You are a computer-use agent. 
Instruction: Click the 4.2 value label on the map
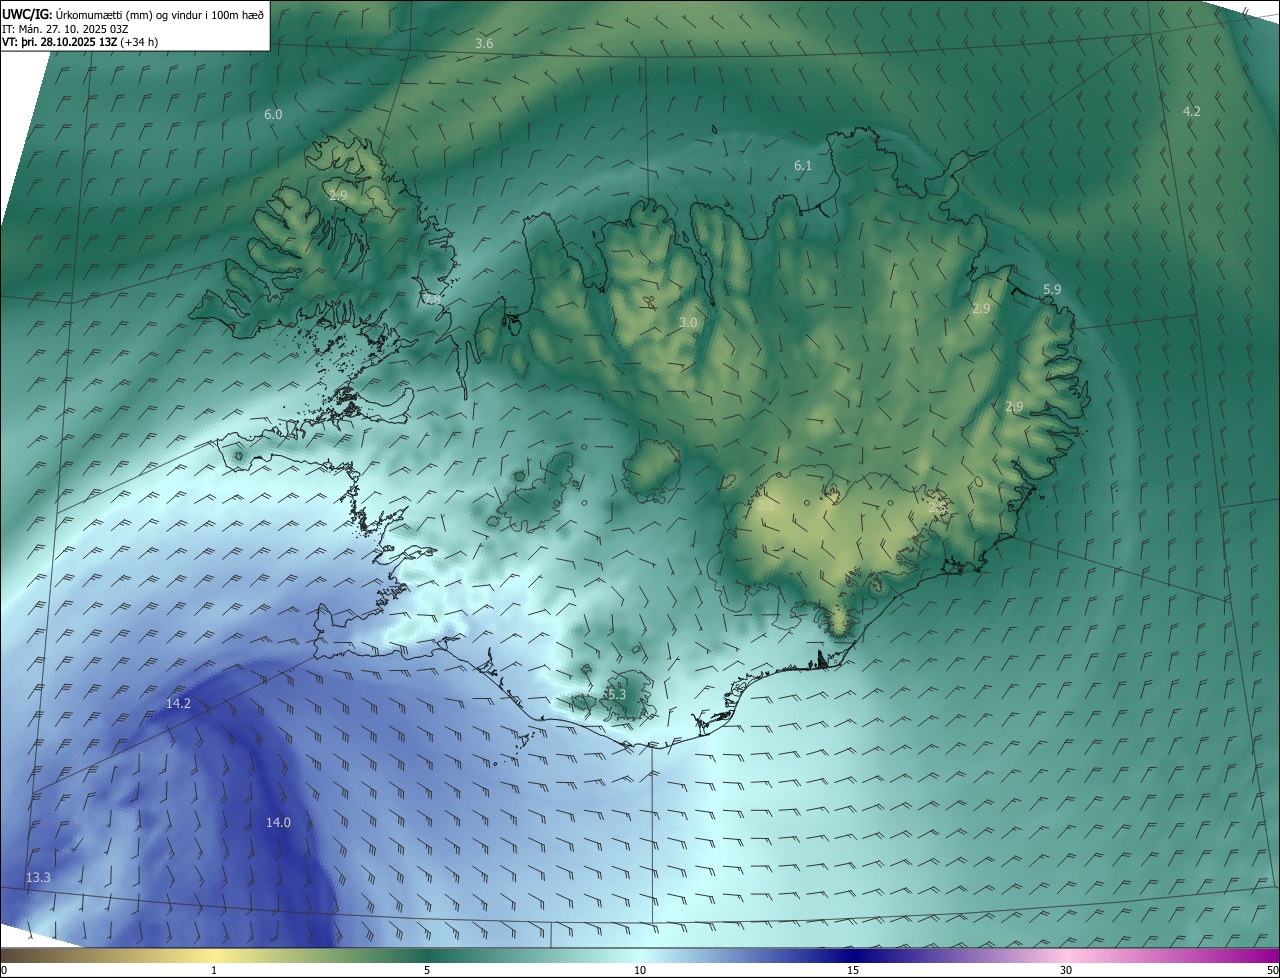[x=1191, y=111]
